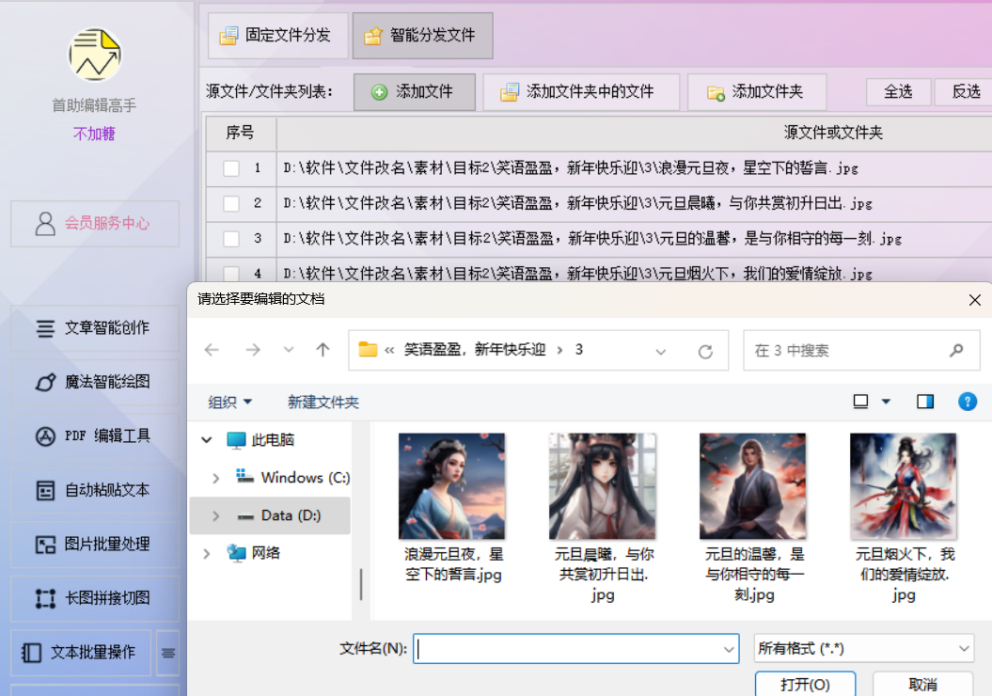This screenshot has height=696, width=992.
Task: Click 反选 button
Action: 964,92
